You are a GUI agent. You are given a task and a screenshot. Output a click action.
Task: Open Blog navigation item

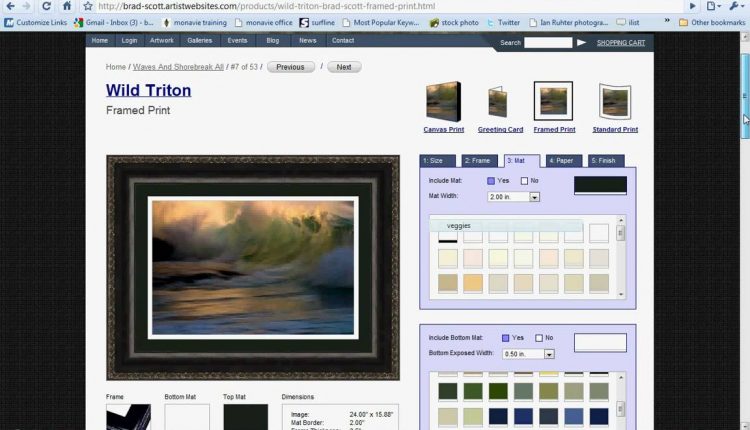(273, 41)
